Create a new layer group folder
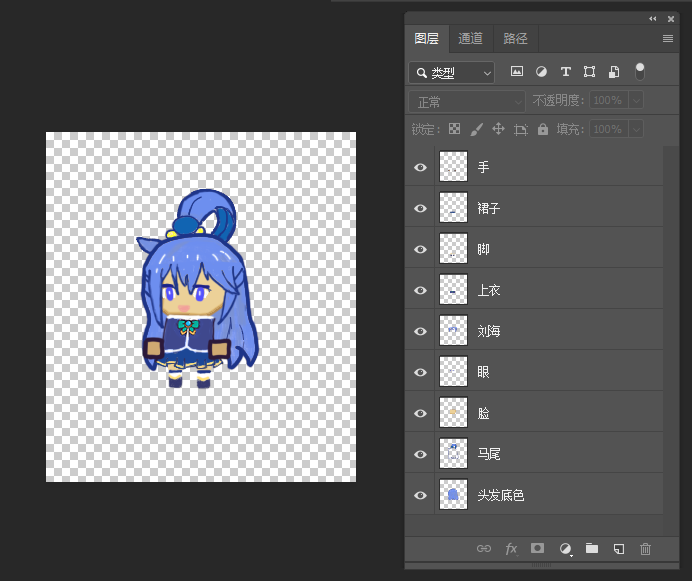The width and height of the screenshot is (692, 581). [x=592, y=548]
